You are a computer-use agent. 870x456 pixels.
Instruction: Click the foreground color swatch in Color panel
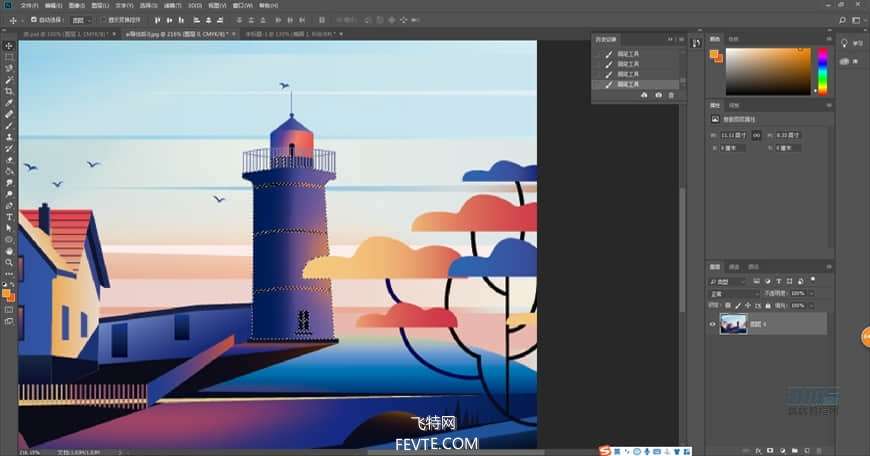point(714,54)
